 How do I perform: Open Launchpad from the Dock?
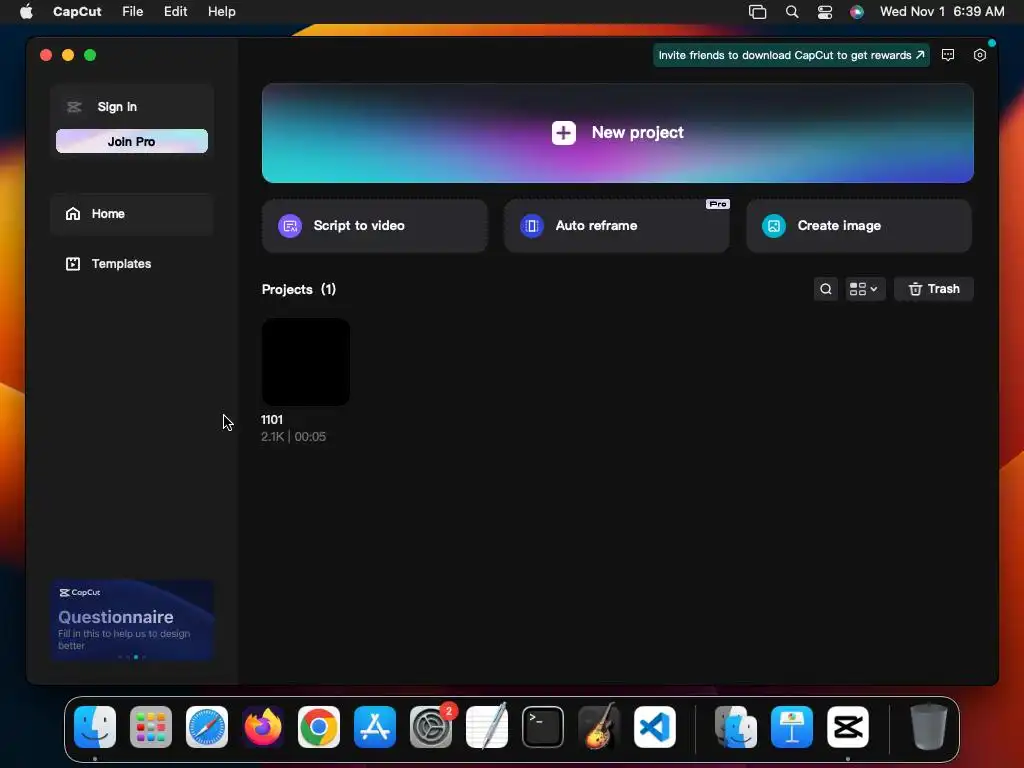point(151,727)
